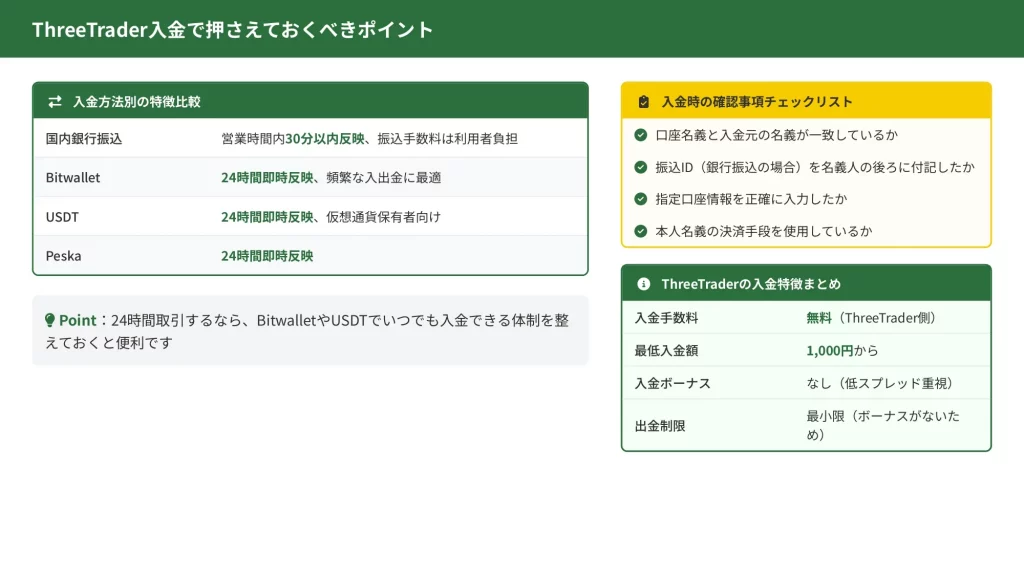
Task: Click the 入金手数料 row label
Action: (666, 318)
